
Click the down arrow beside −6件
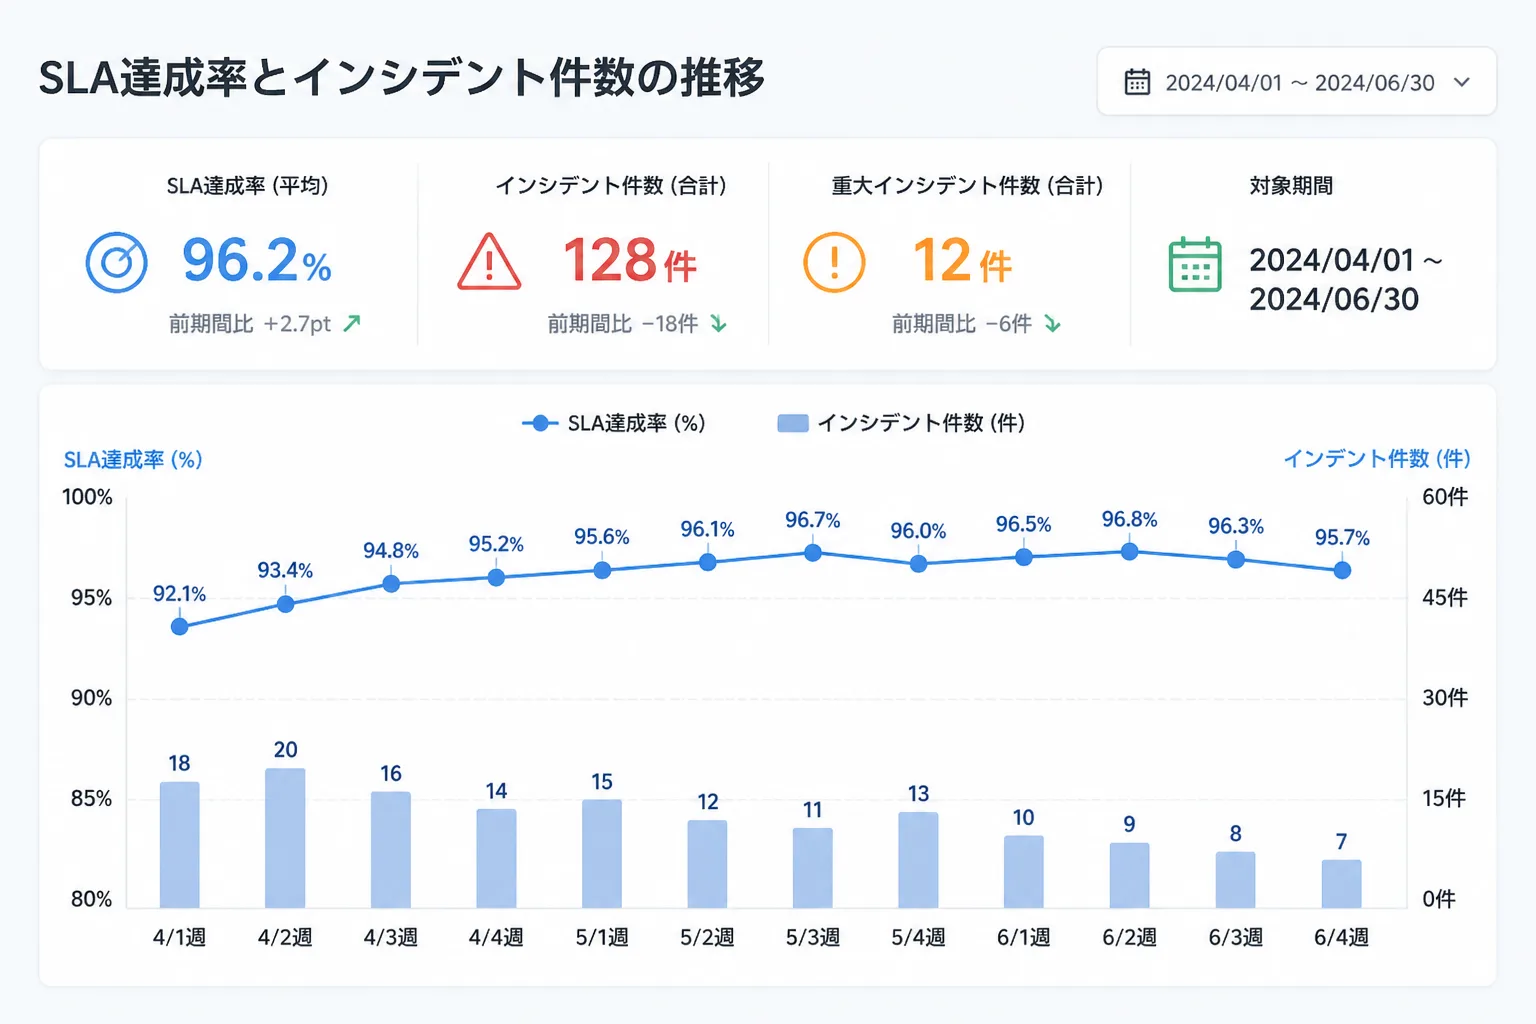click(x=1052, y=323)
